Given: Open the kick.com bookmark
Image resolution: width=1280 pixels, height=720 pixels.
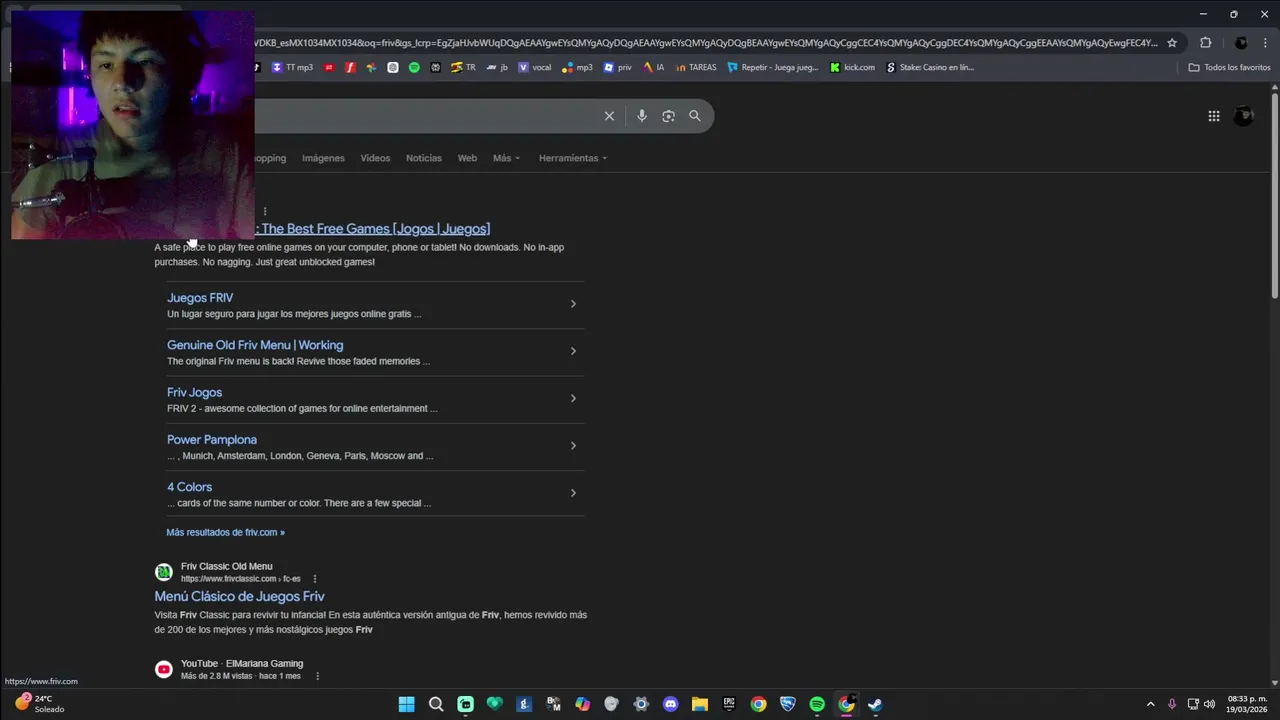Looking at the screenshot, I should point(852,68).
